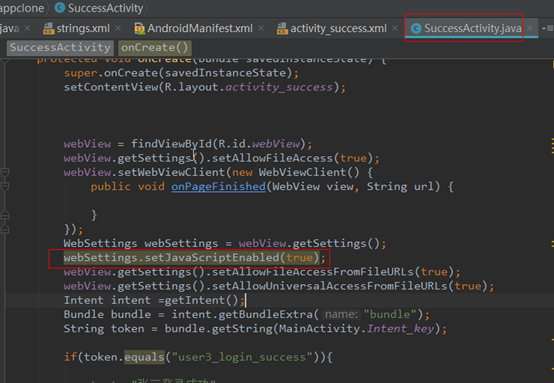Select appclone in the navigation bar

click(x=22, y=8)
